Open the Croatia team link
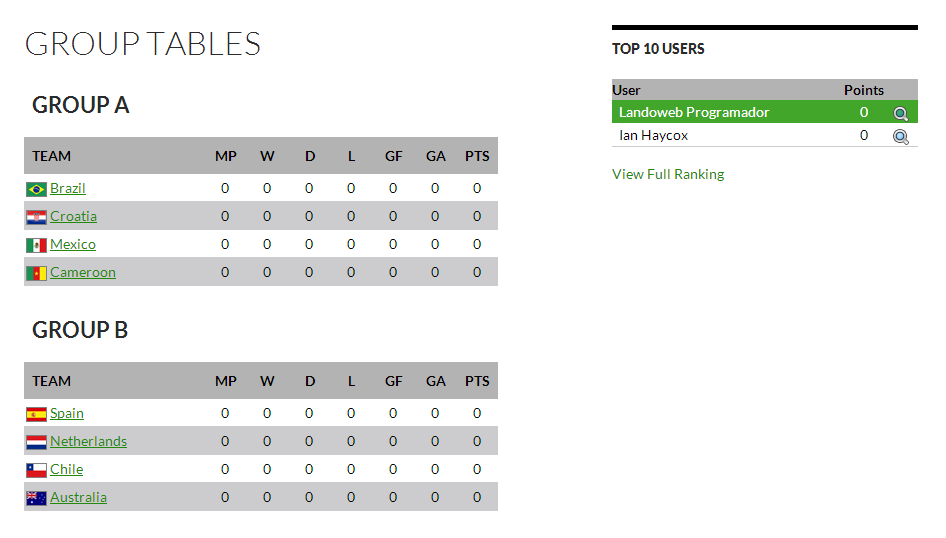This screenshot has height=538, width=946. [x=73, y=216]
